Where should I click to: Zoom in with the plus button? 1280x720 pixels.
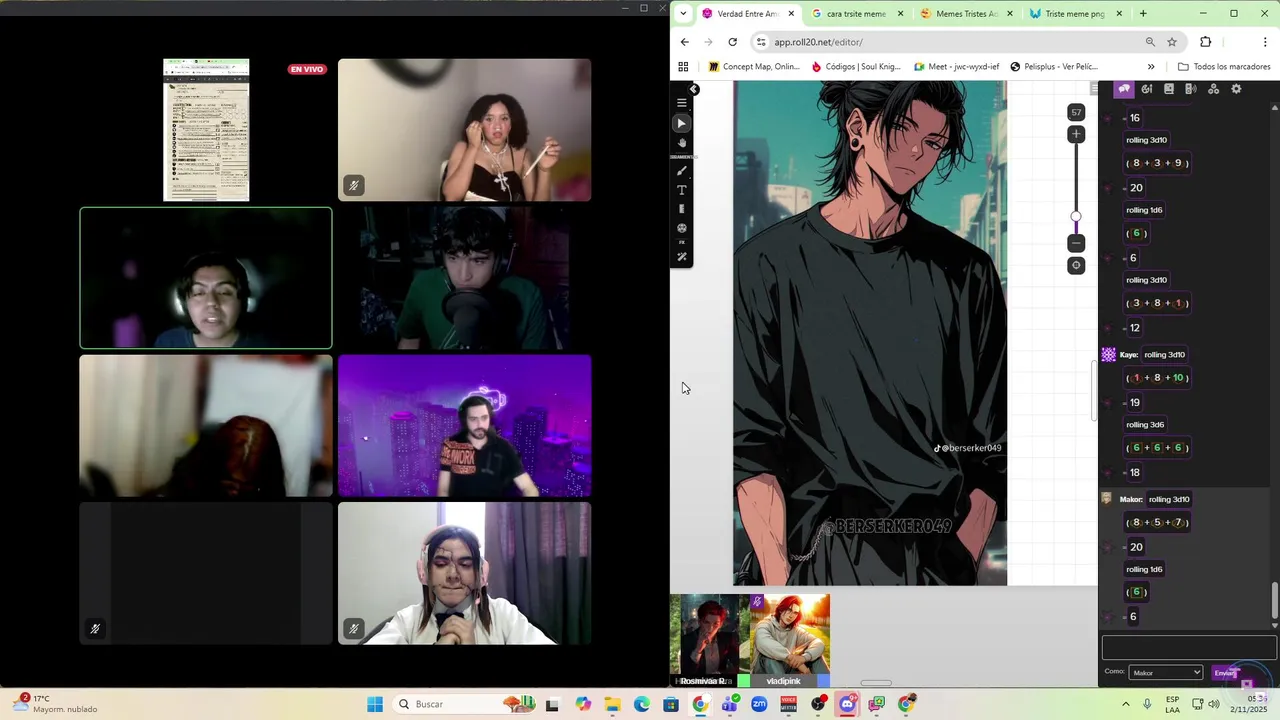(x=1076, y=134)
